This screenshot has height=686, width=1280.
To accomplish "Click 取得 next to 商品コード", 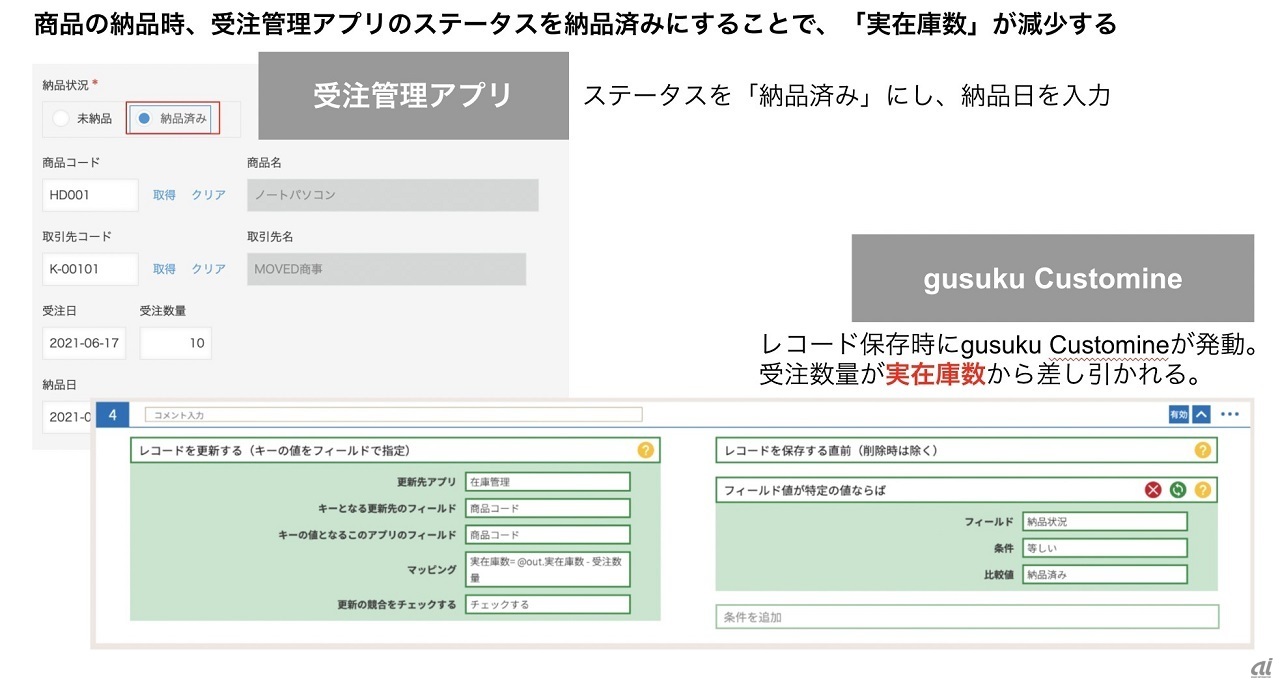I will pyautogui.click(x=164, y=196).
